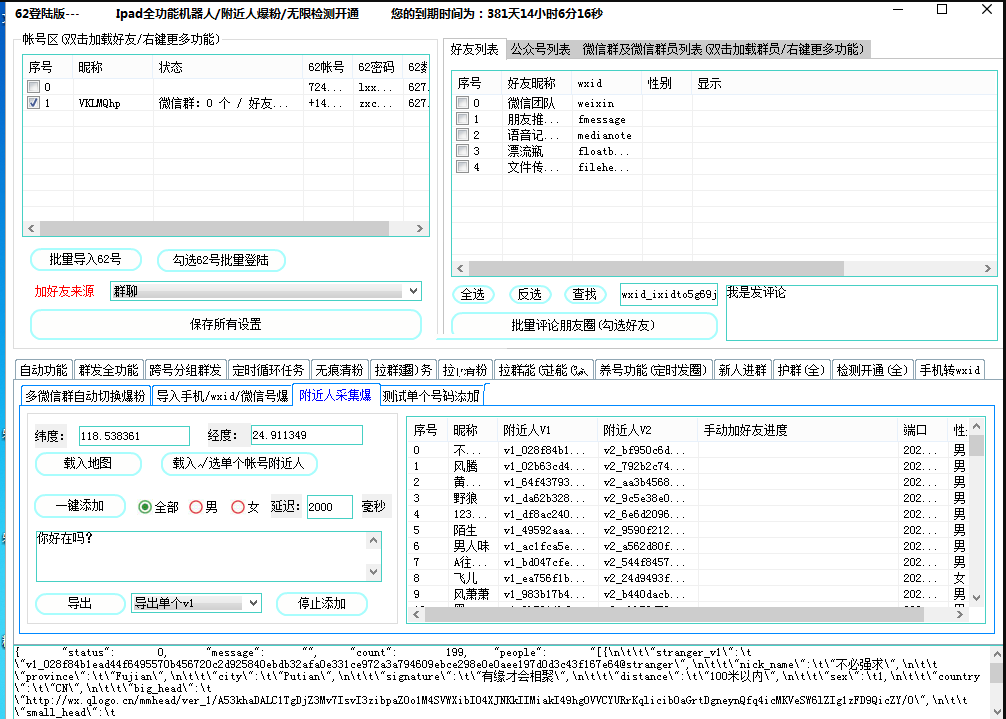Screen dimensions: 1006x719
Task: Check the checkbox for account row 0
Action: 33,87
